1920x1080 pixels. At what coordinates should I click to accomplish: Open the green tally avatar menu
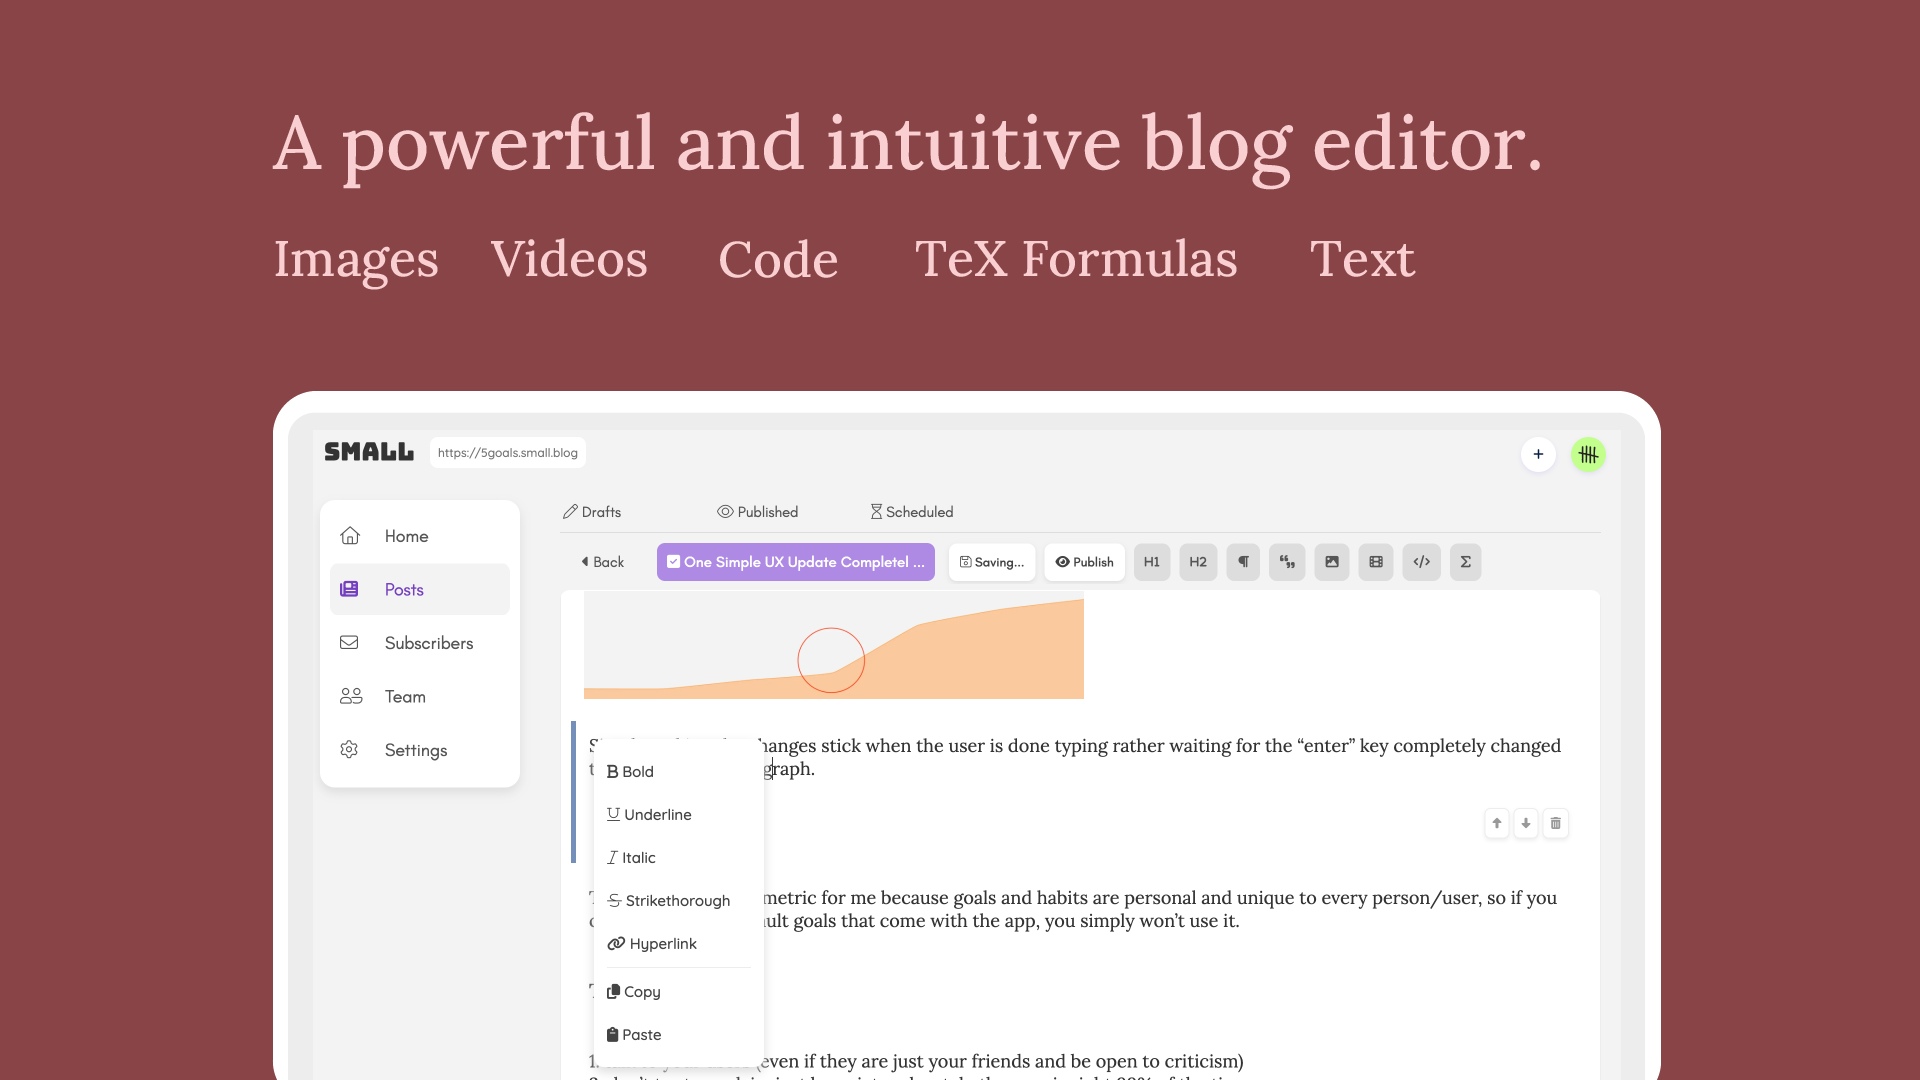tap(1588, 454)
